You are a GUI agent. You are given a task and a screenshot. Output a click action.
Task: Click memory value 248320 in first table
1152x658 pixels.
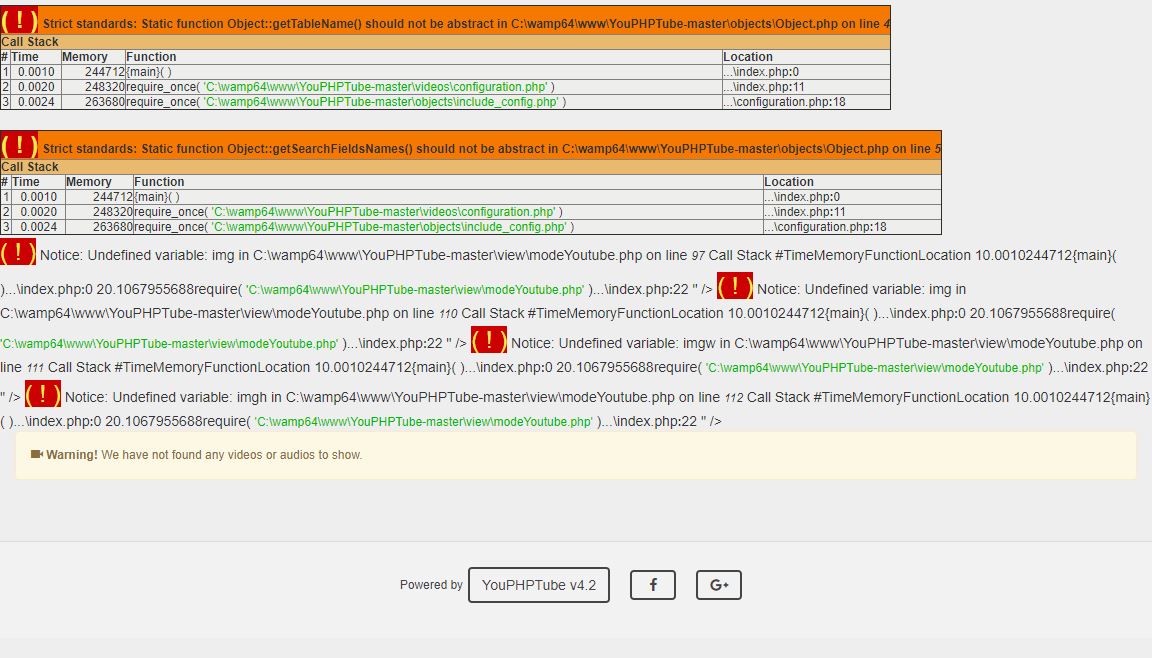105,87
